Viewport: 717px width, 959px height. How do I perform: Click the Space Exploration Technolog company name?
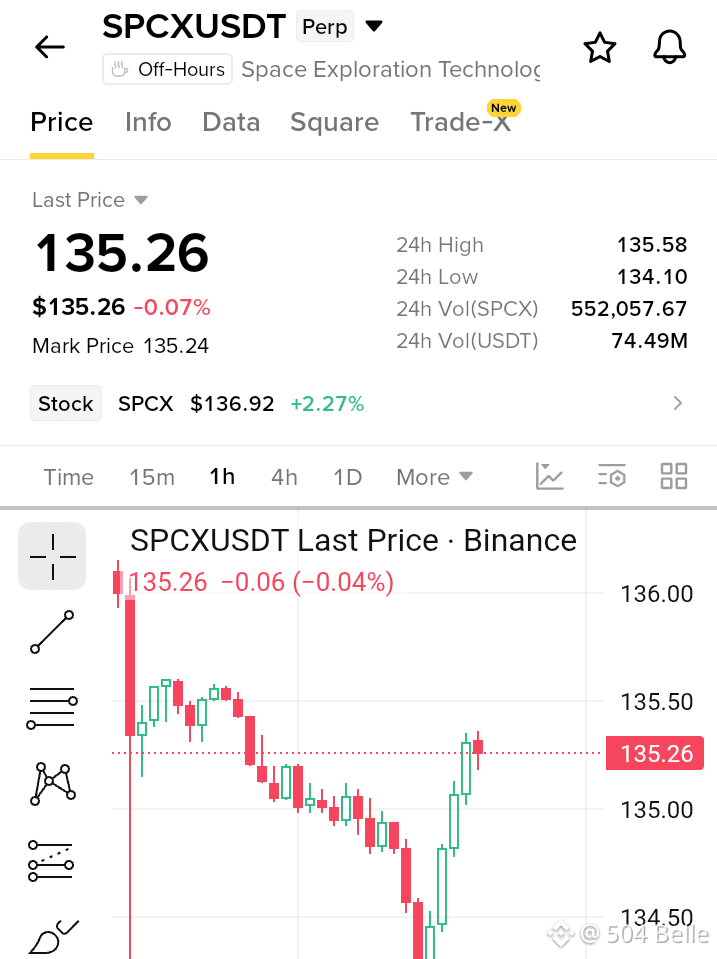coord(391,70)
